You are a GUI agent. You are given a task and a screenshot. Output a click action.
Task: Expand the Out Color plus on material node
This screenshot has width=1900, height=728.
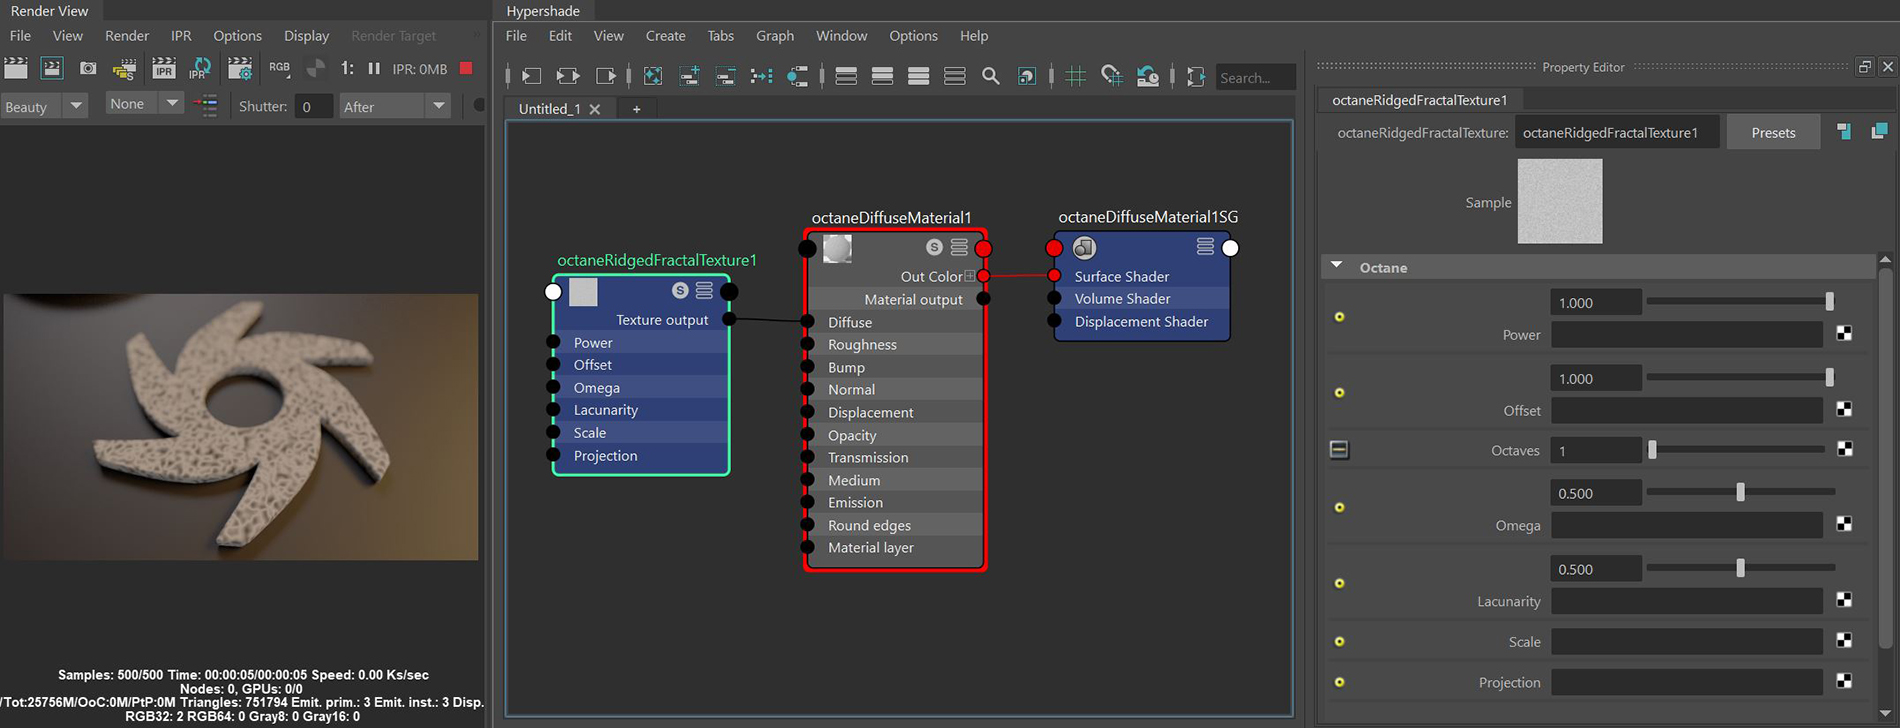click(969, 276)
